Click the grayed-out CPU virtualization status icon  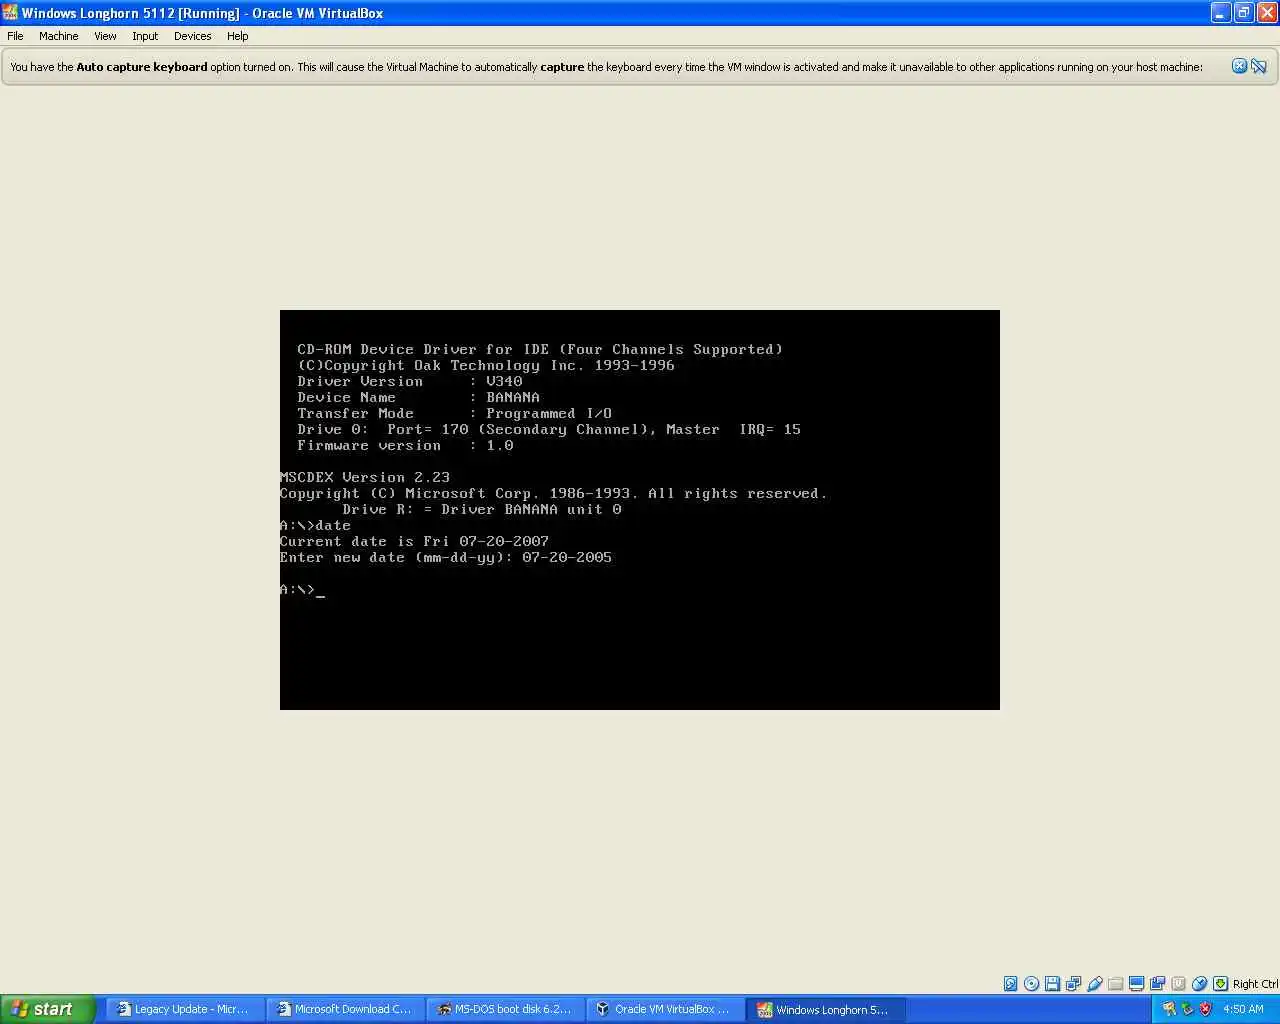click(x=1178, y=984)
